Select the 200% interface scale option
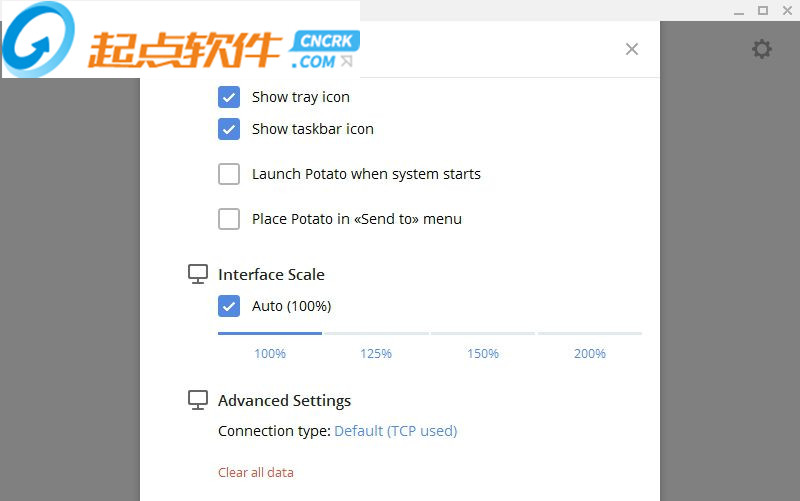800x501 pixels. tap(590, 354)
